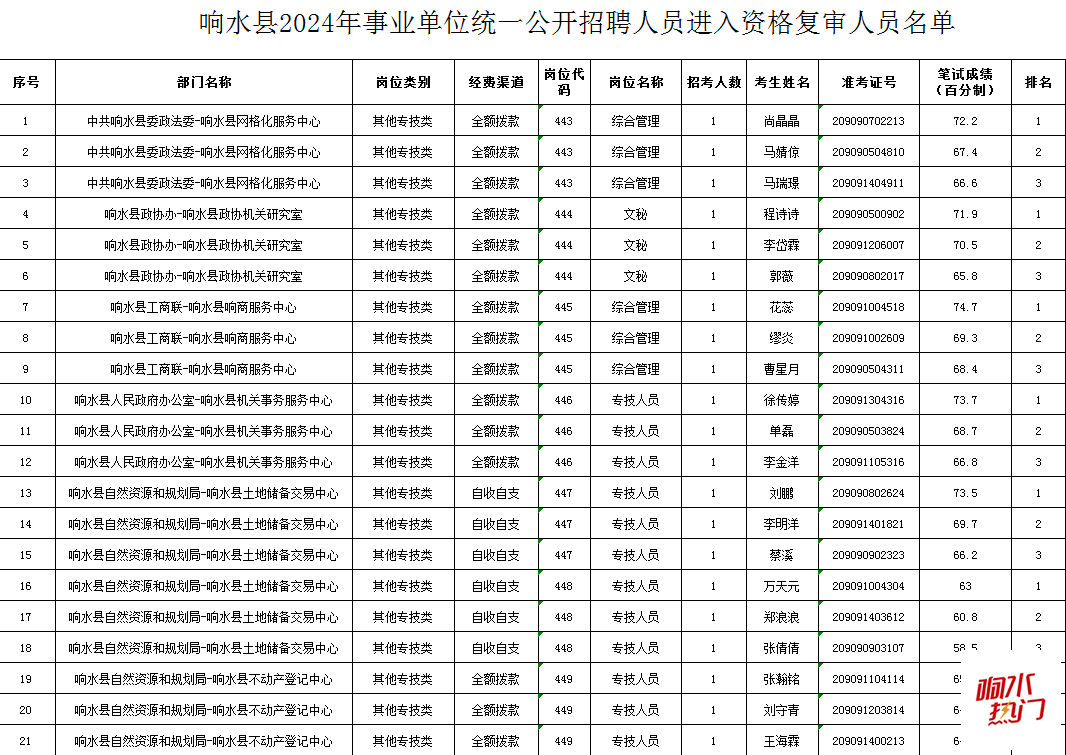Select score cell 66.6
The width and height of the screenshot is (1066, 755).
[x=965, y=183]
